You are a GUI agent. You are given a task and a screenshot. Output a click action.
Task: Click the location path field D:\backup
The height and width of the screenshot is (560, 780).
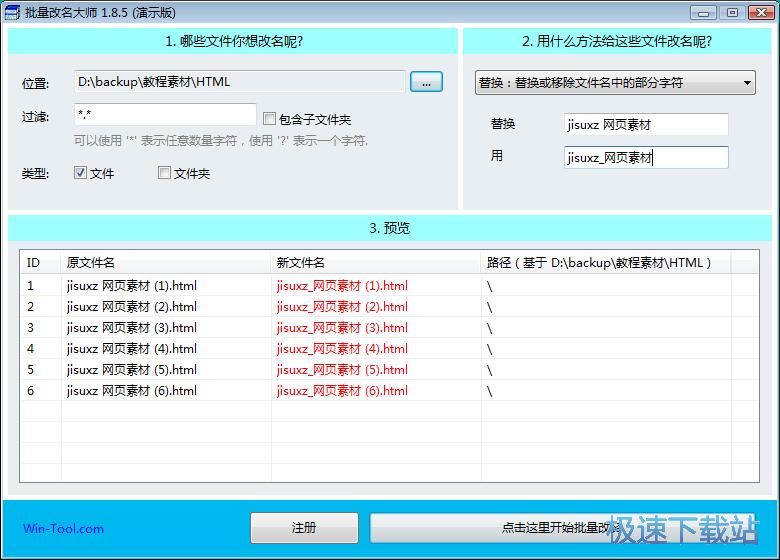240,82
